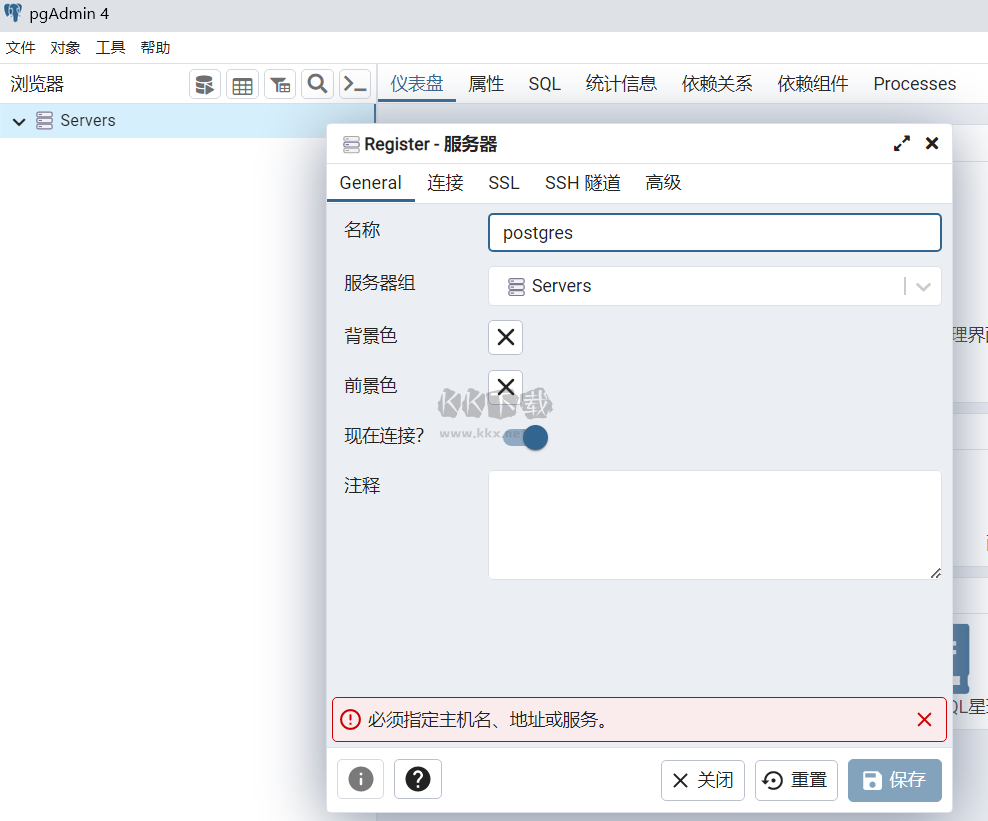
Task: Open the 帮助 menu
Action: (x=155, y=48)
